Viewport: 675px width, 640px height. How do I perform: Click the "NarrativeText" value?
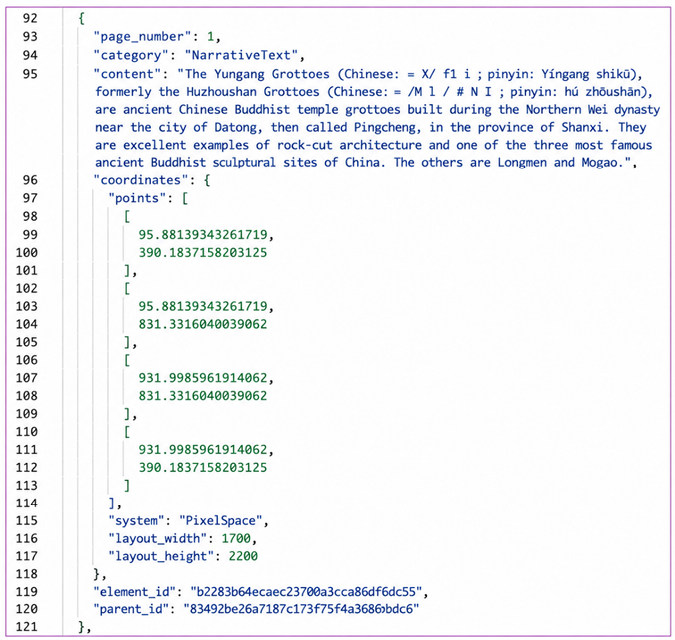coord(242,56)
